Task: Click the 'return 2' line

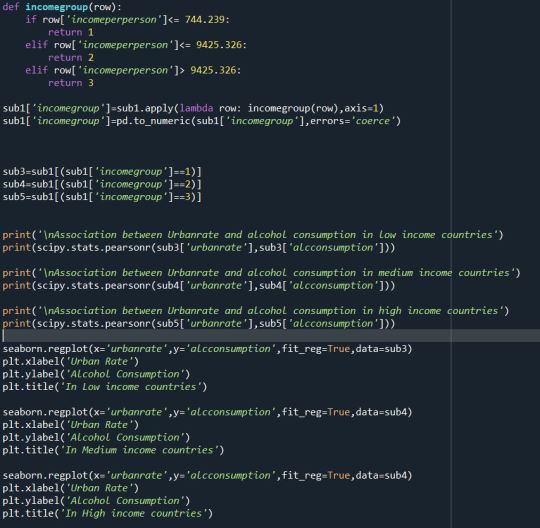Action: pyautogui.click(x=71, y=58)
